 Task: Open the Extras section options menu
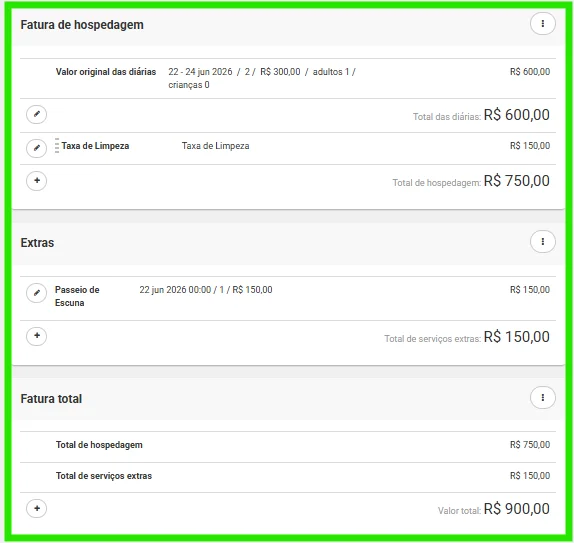543,242
